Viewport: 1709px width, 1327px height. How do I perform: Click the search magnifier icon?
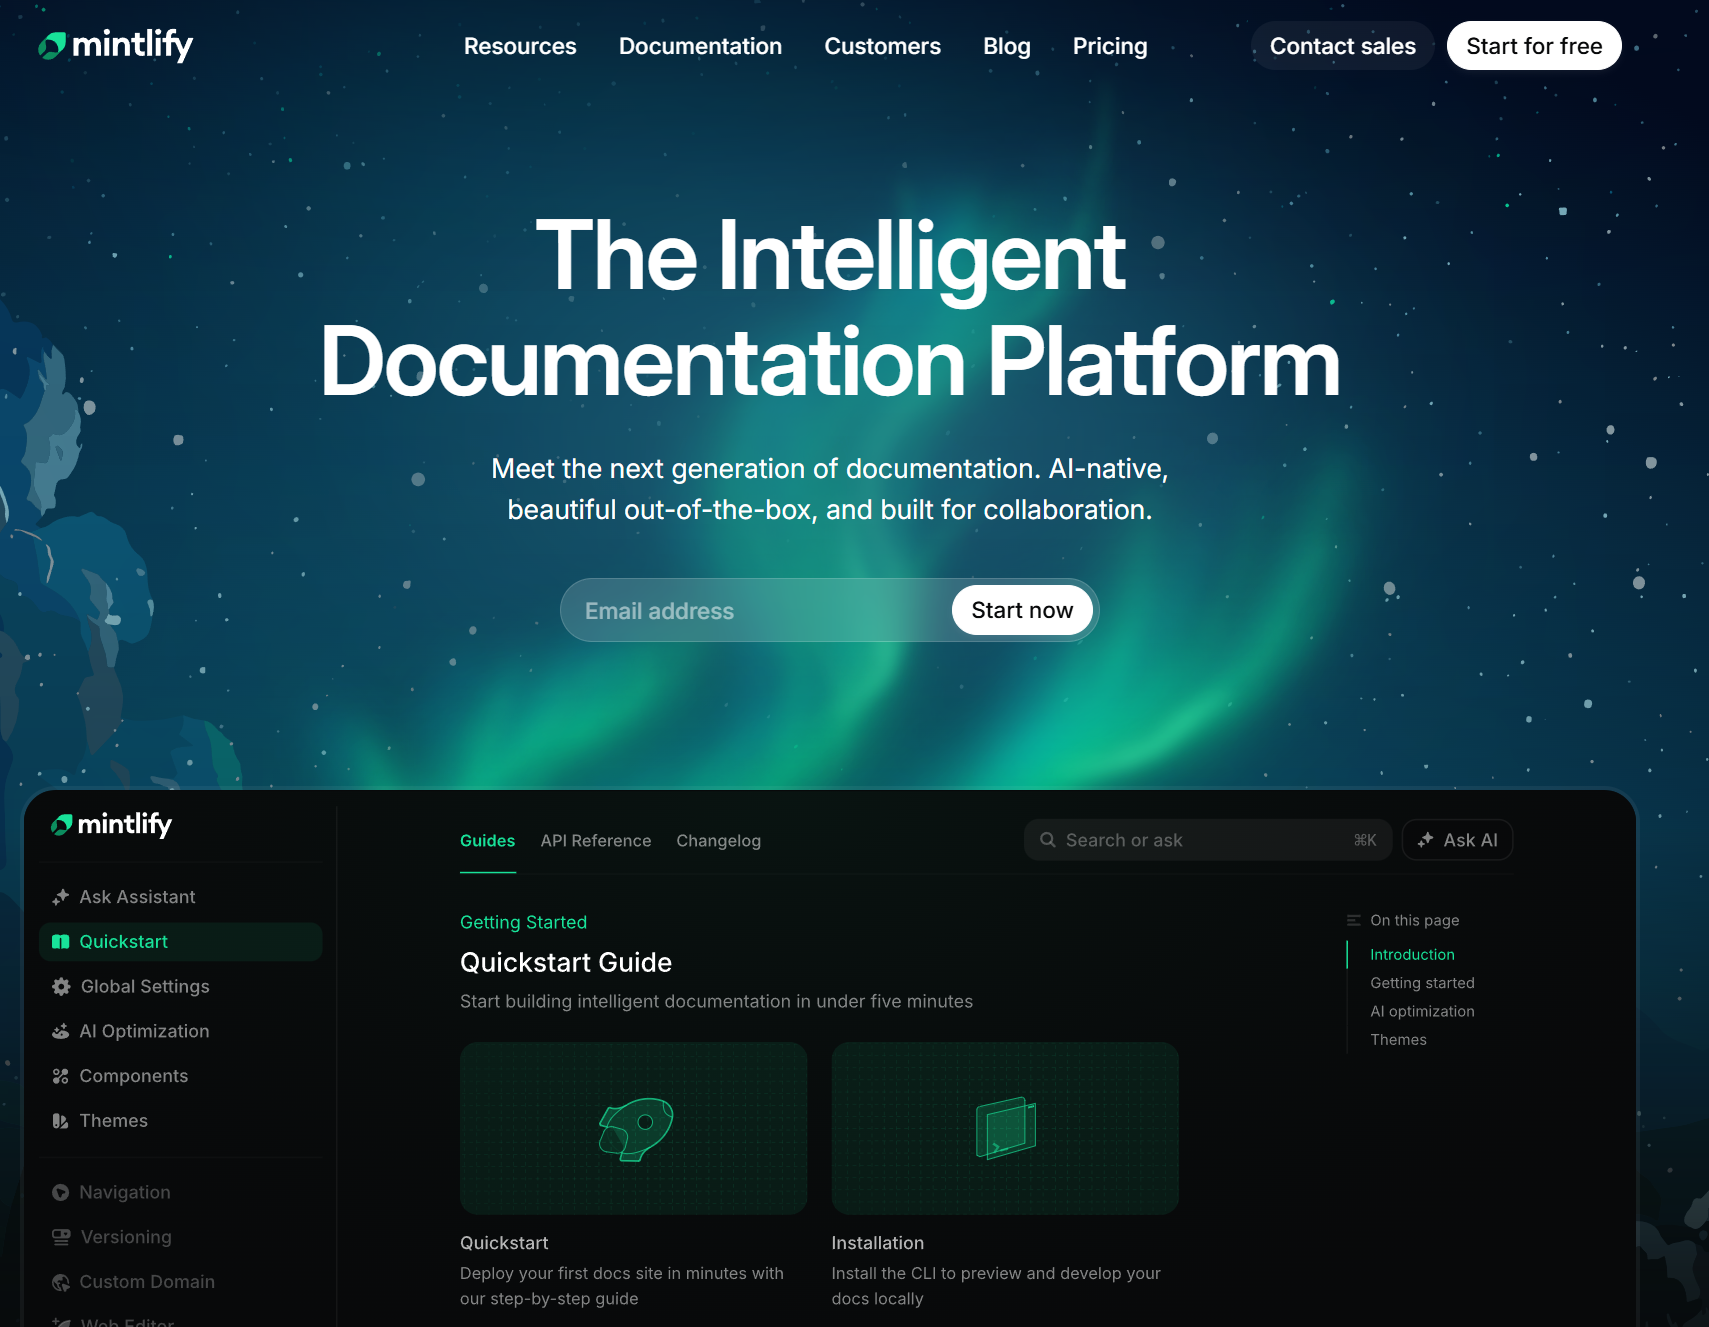[1047, 840]
